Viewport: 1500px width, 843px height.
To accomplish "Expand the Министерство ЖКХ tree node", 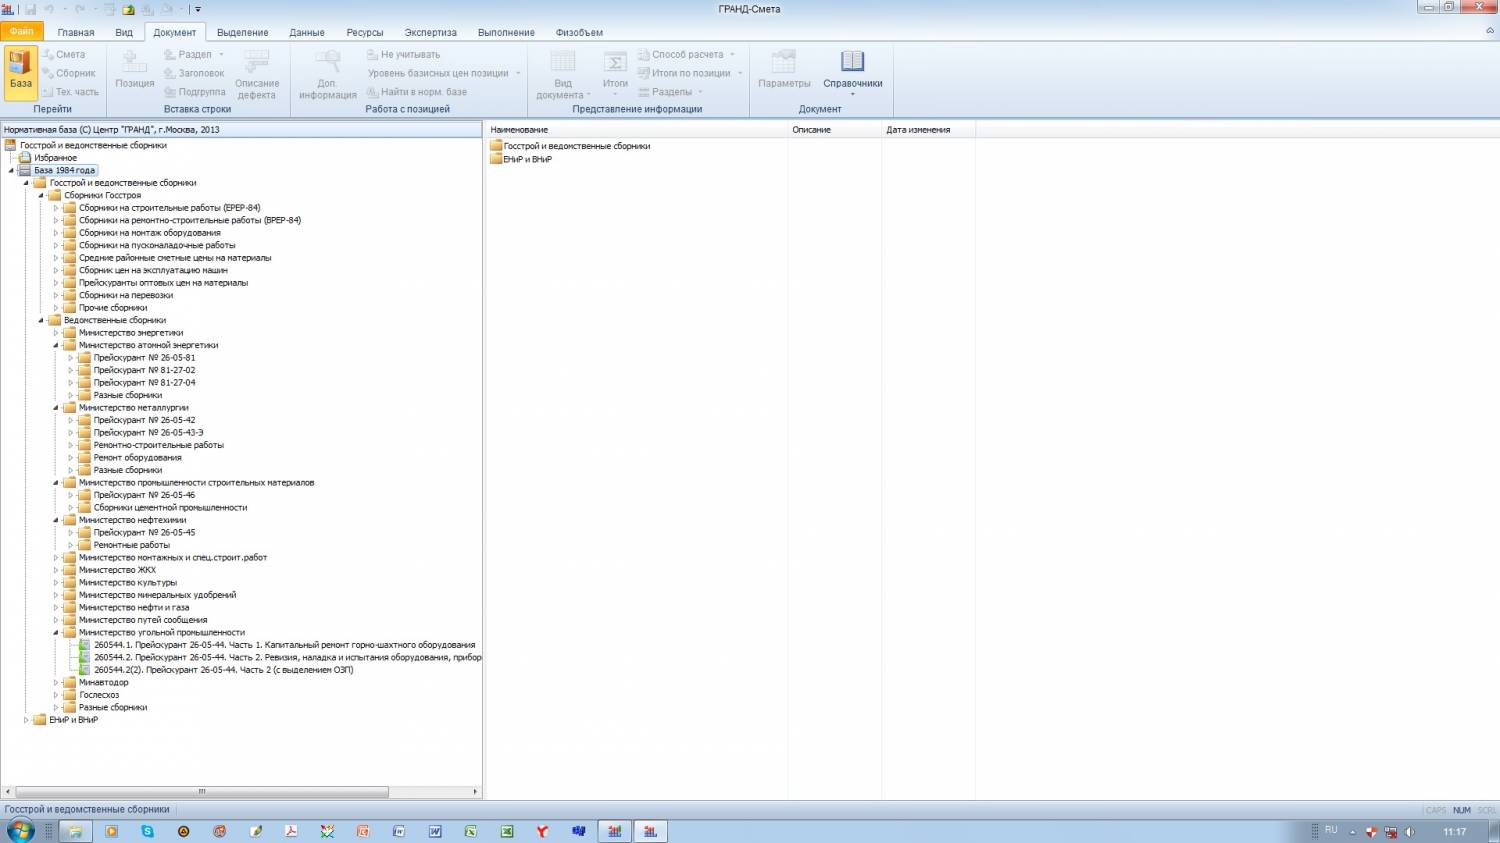I will pyautogui.click(x=56, y=570).
